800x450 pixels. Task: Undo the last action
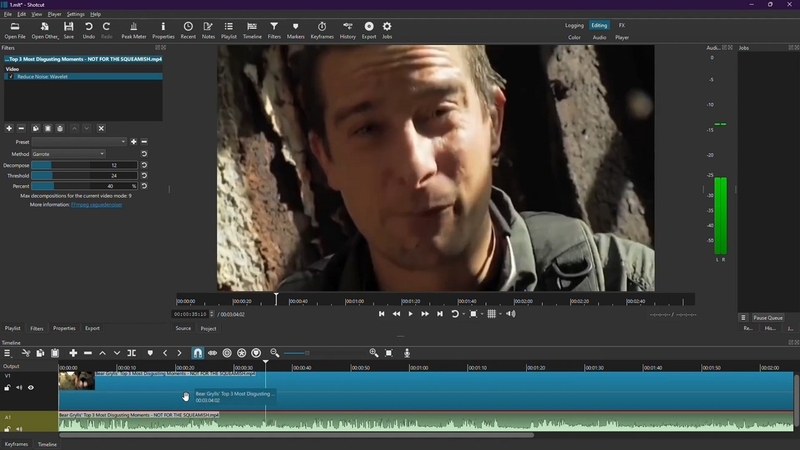(x=89, y=30)
